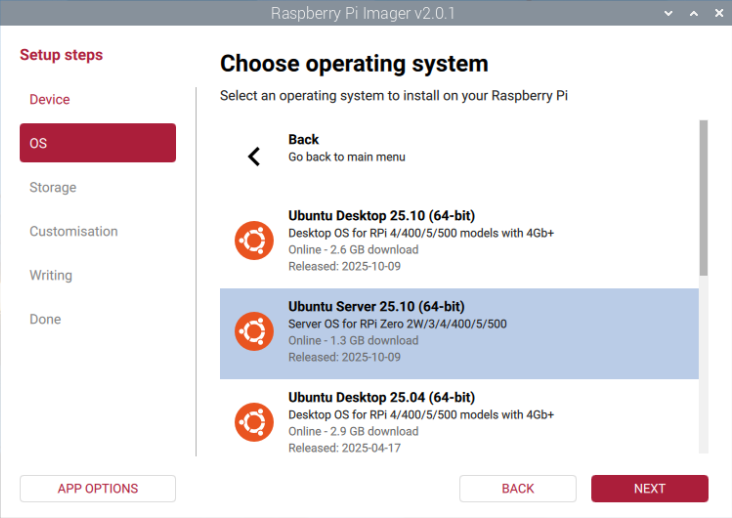Click 'Online - 1.3 GB download' text
Screen dimensions: 732x518
coord(353,341)
